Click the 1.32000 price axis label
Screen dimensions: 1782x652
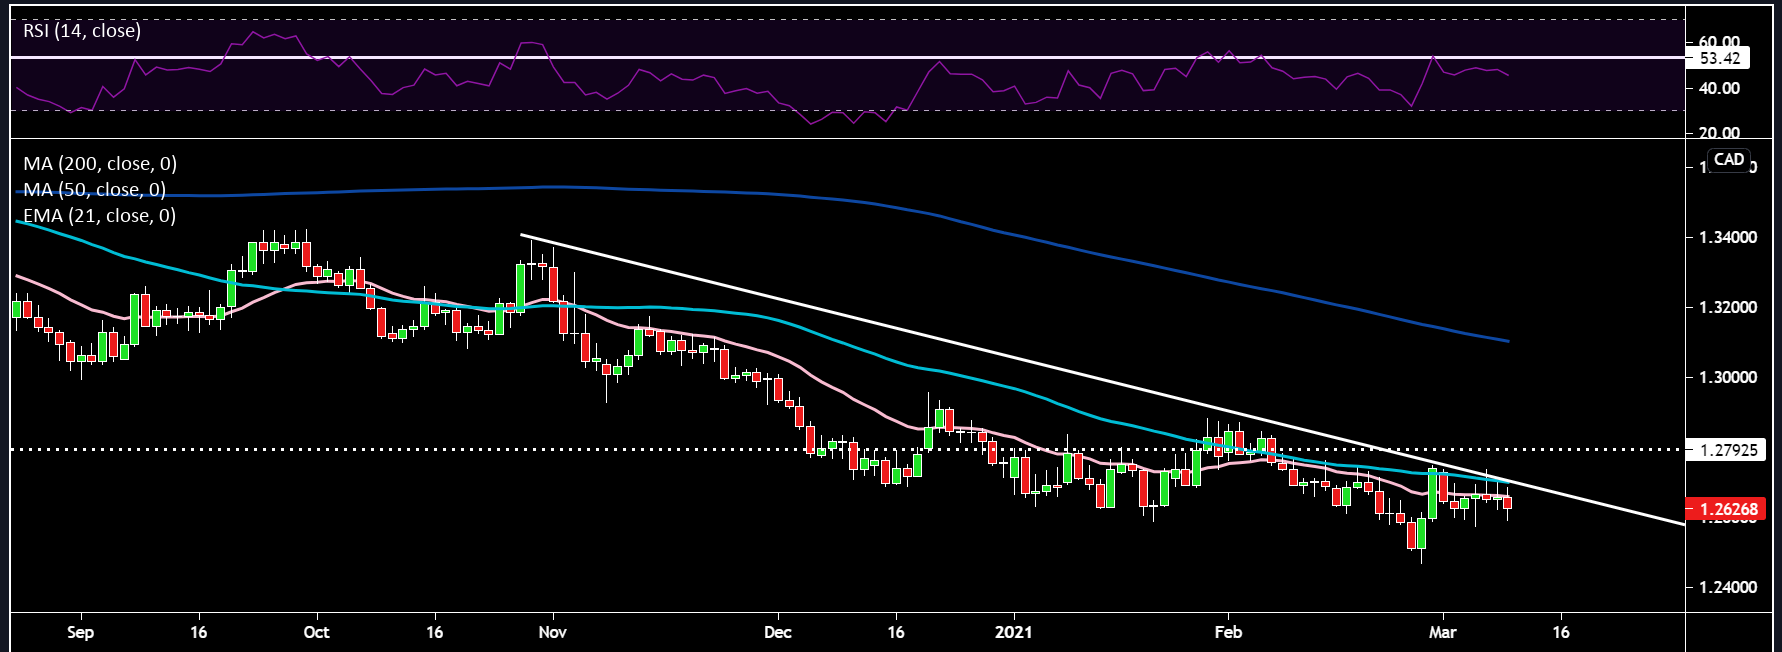click(x=1728, y=307)
